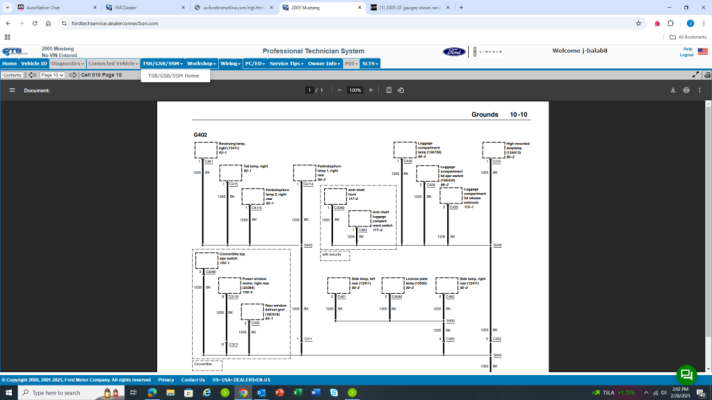The height and width of the screenshot is (400, 712).
Task: Open All Bookmarks folder
Action: point(688,37)
